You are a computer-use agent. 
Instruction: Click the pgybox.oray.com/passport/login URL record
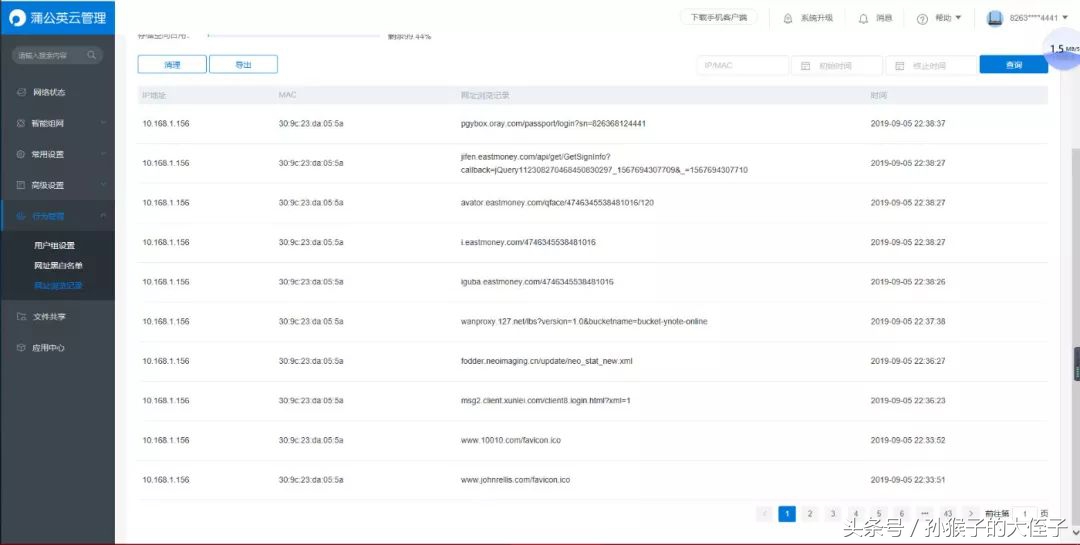point(553,124)
